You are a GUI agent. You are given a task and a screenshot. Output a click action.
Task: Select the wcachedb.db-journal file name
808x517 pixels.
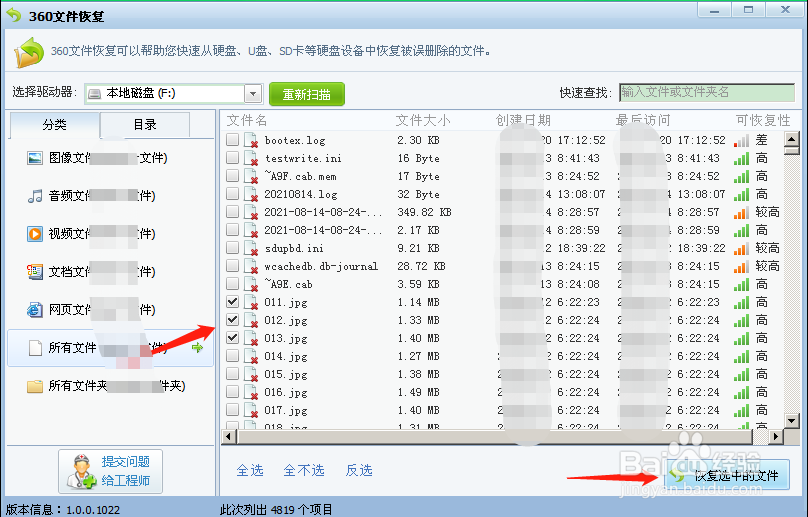(321, 266)
